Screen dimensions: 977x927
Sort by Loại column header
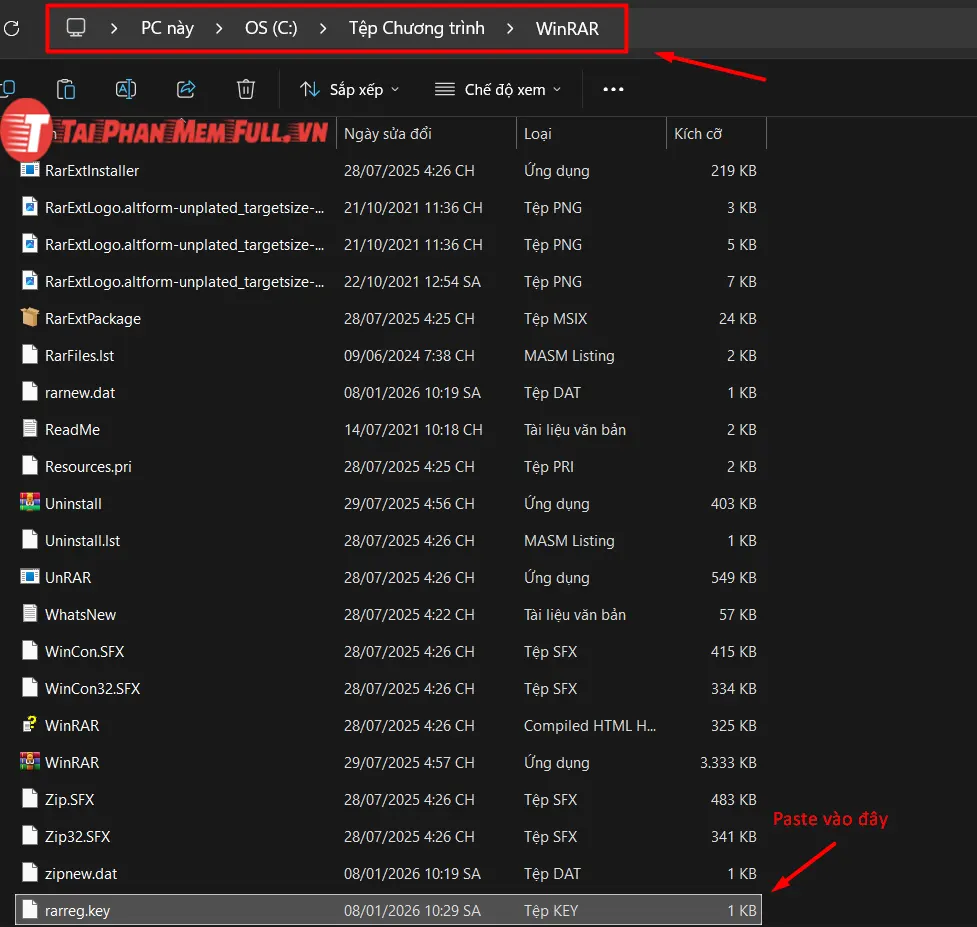pos(538,133)
